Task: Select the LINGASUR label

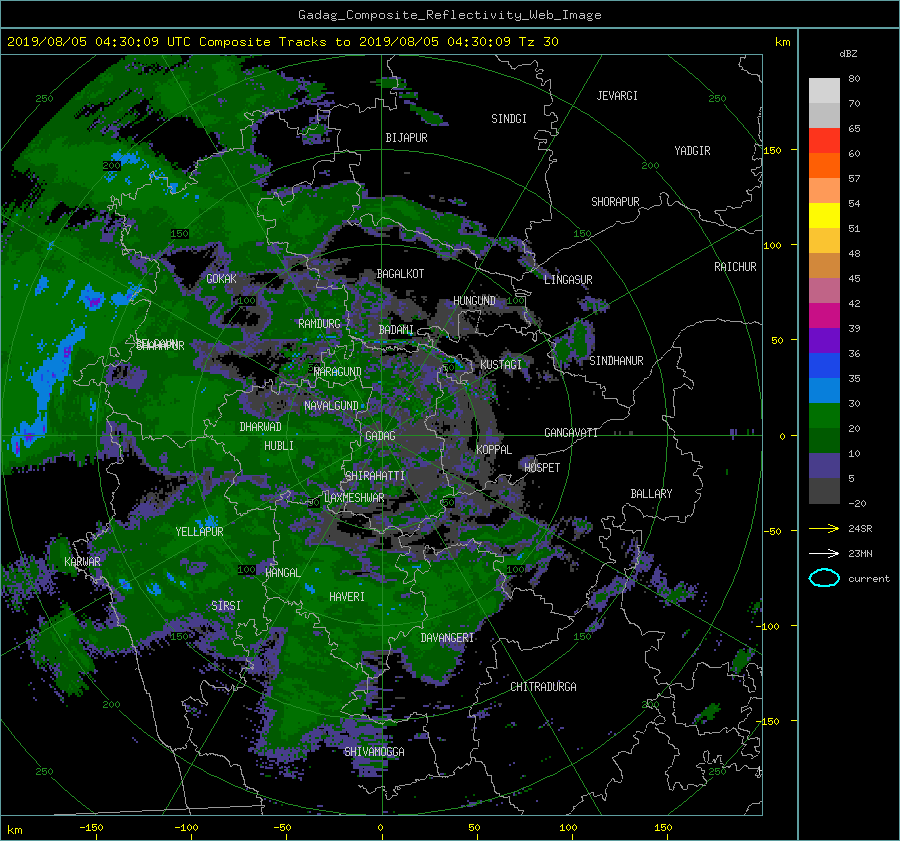Action: tap(568, 280)
